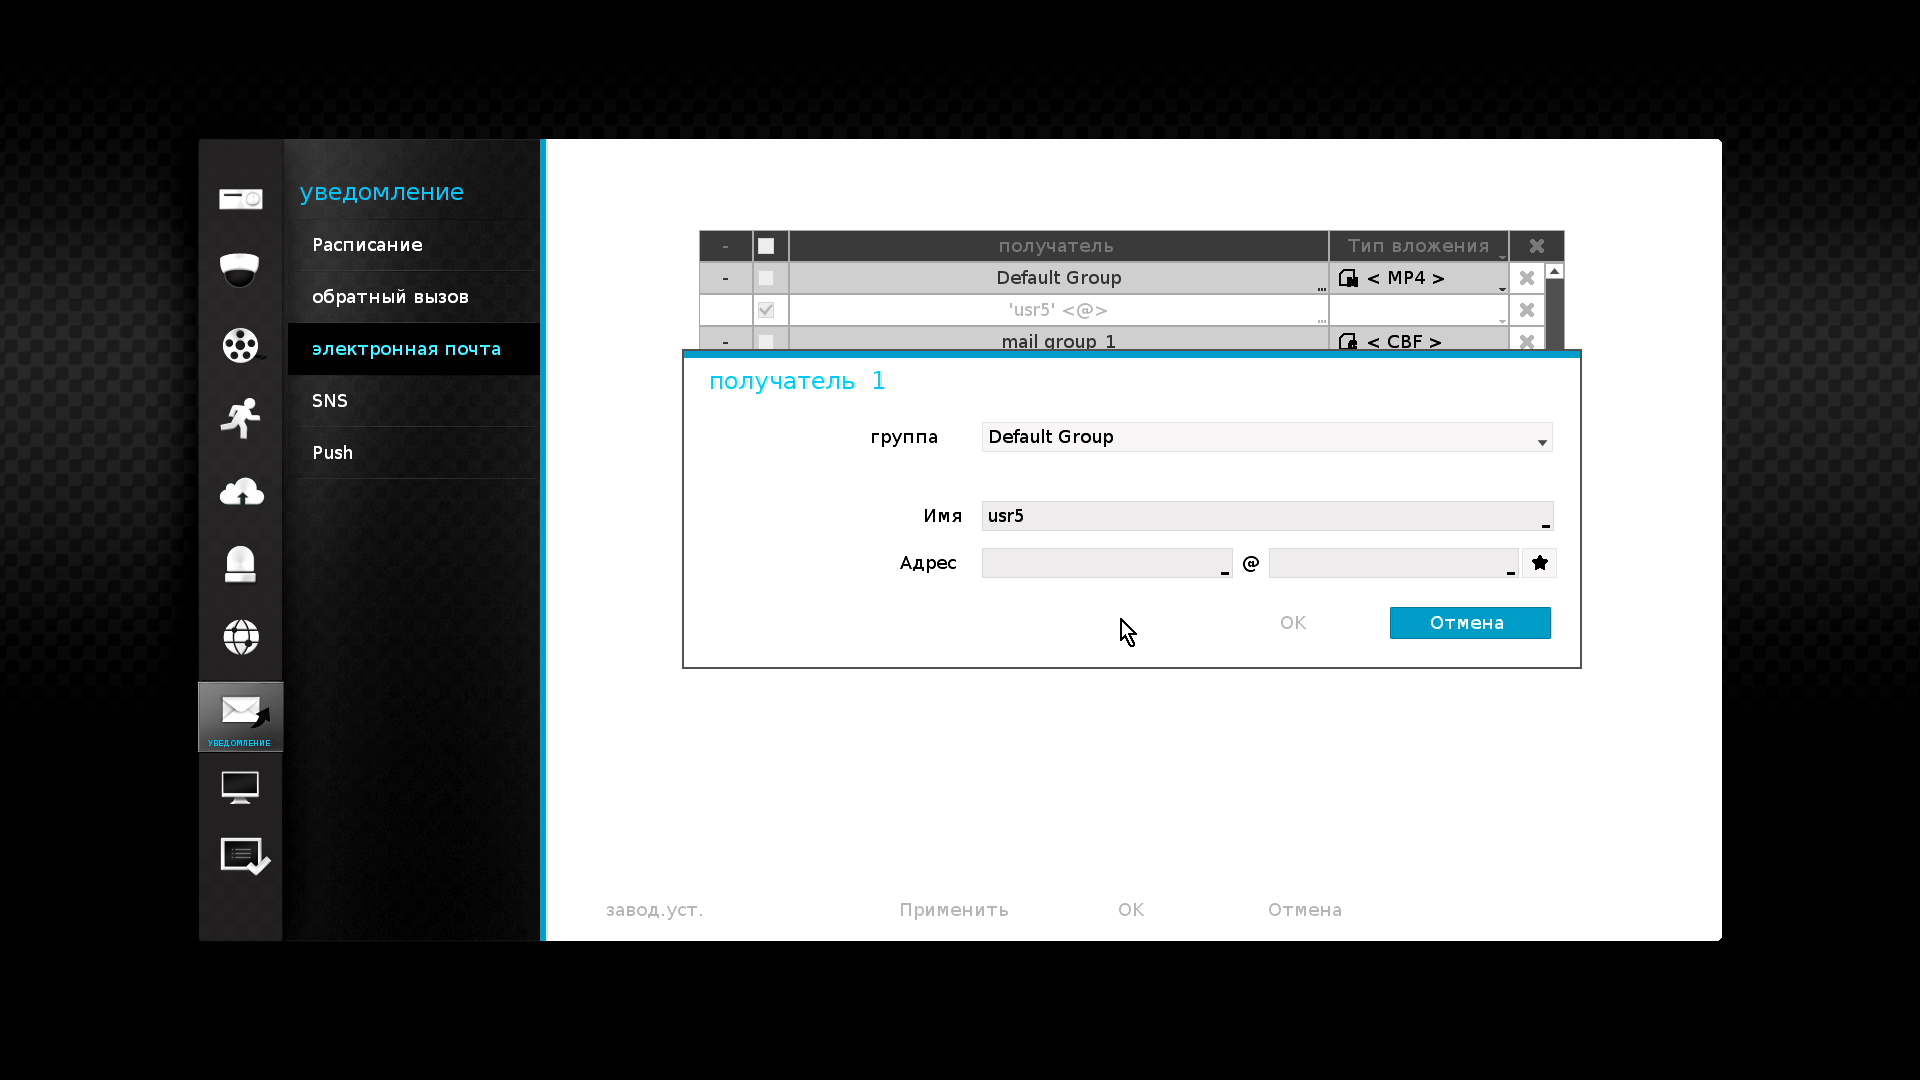Open the cloud upload sidebar icon
This screenshot has height=1080, width=1920.
point(240,492)
